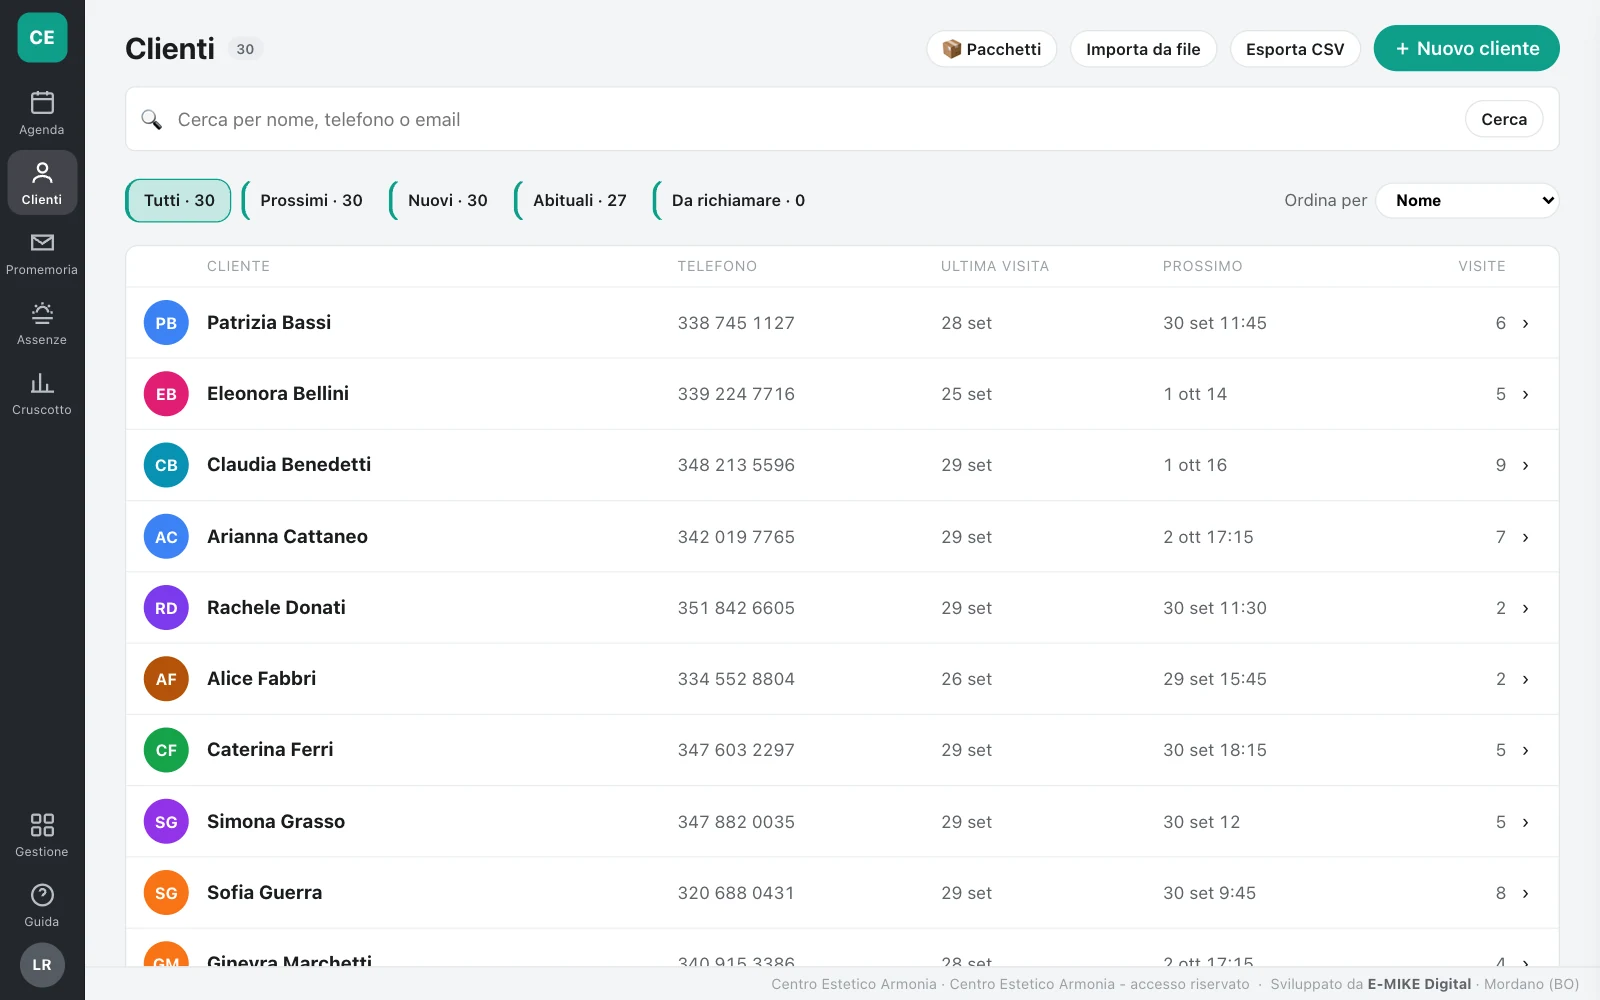This screenshot has width=1600, height=1000.
Task: Expand Claudia Benedetti row chevron
Action: (1525, 465)
